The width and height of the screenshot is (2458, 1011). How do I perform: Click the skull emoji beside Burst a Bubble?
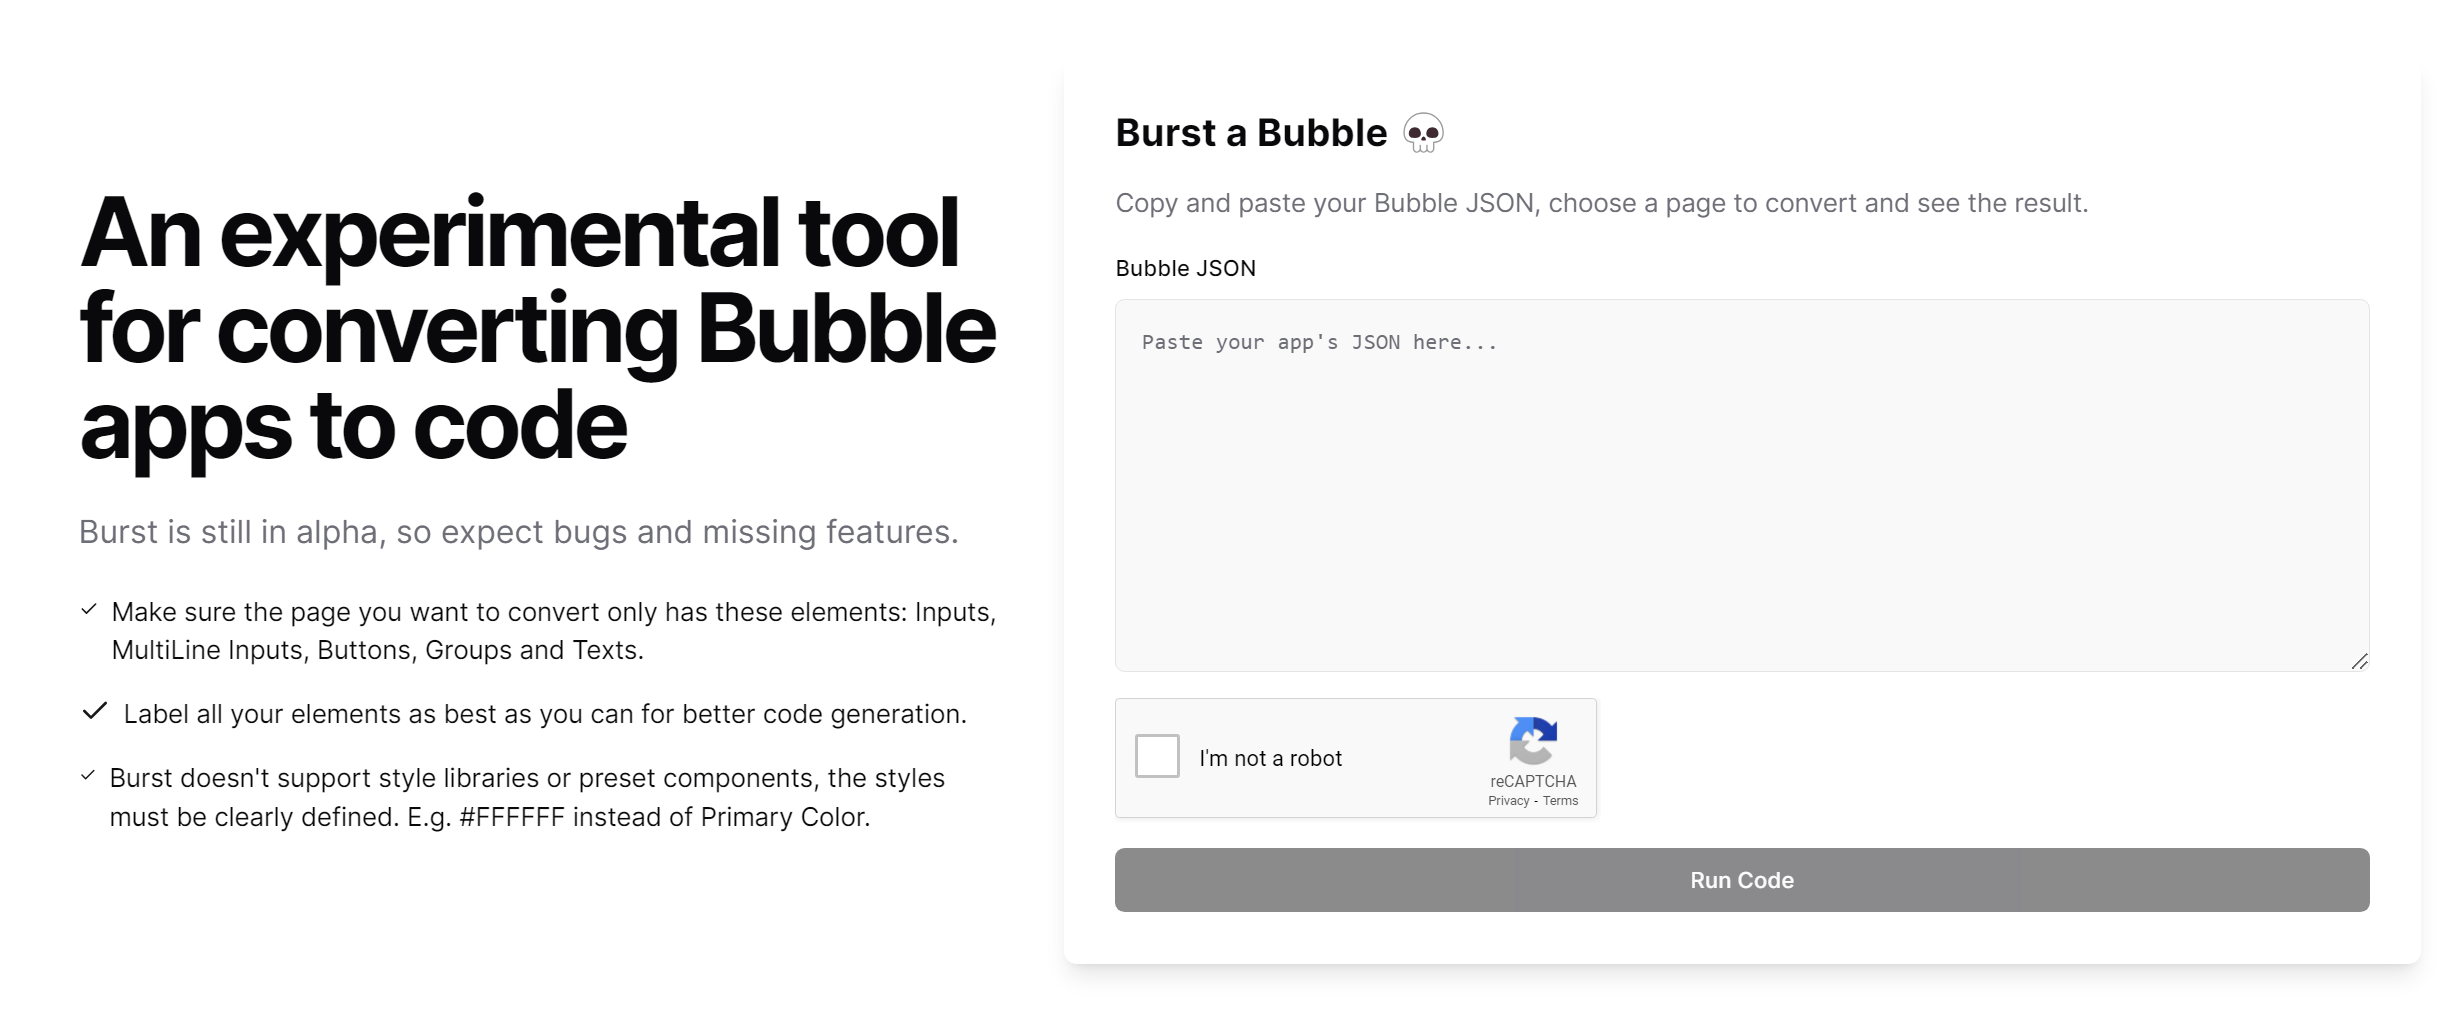pos(1423,133)
